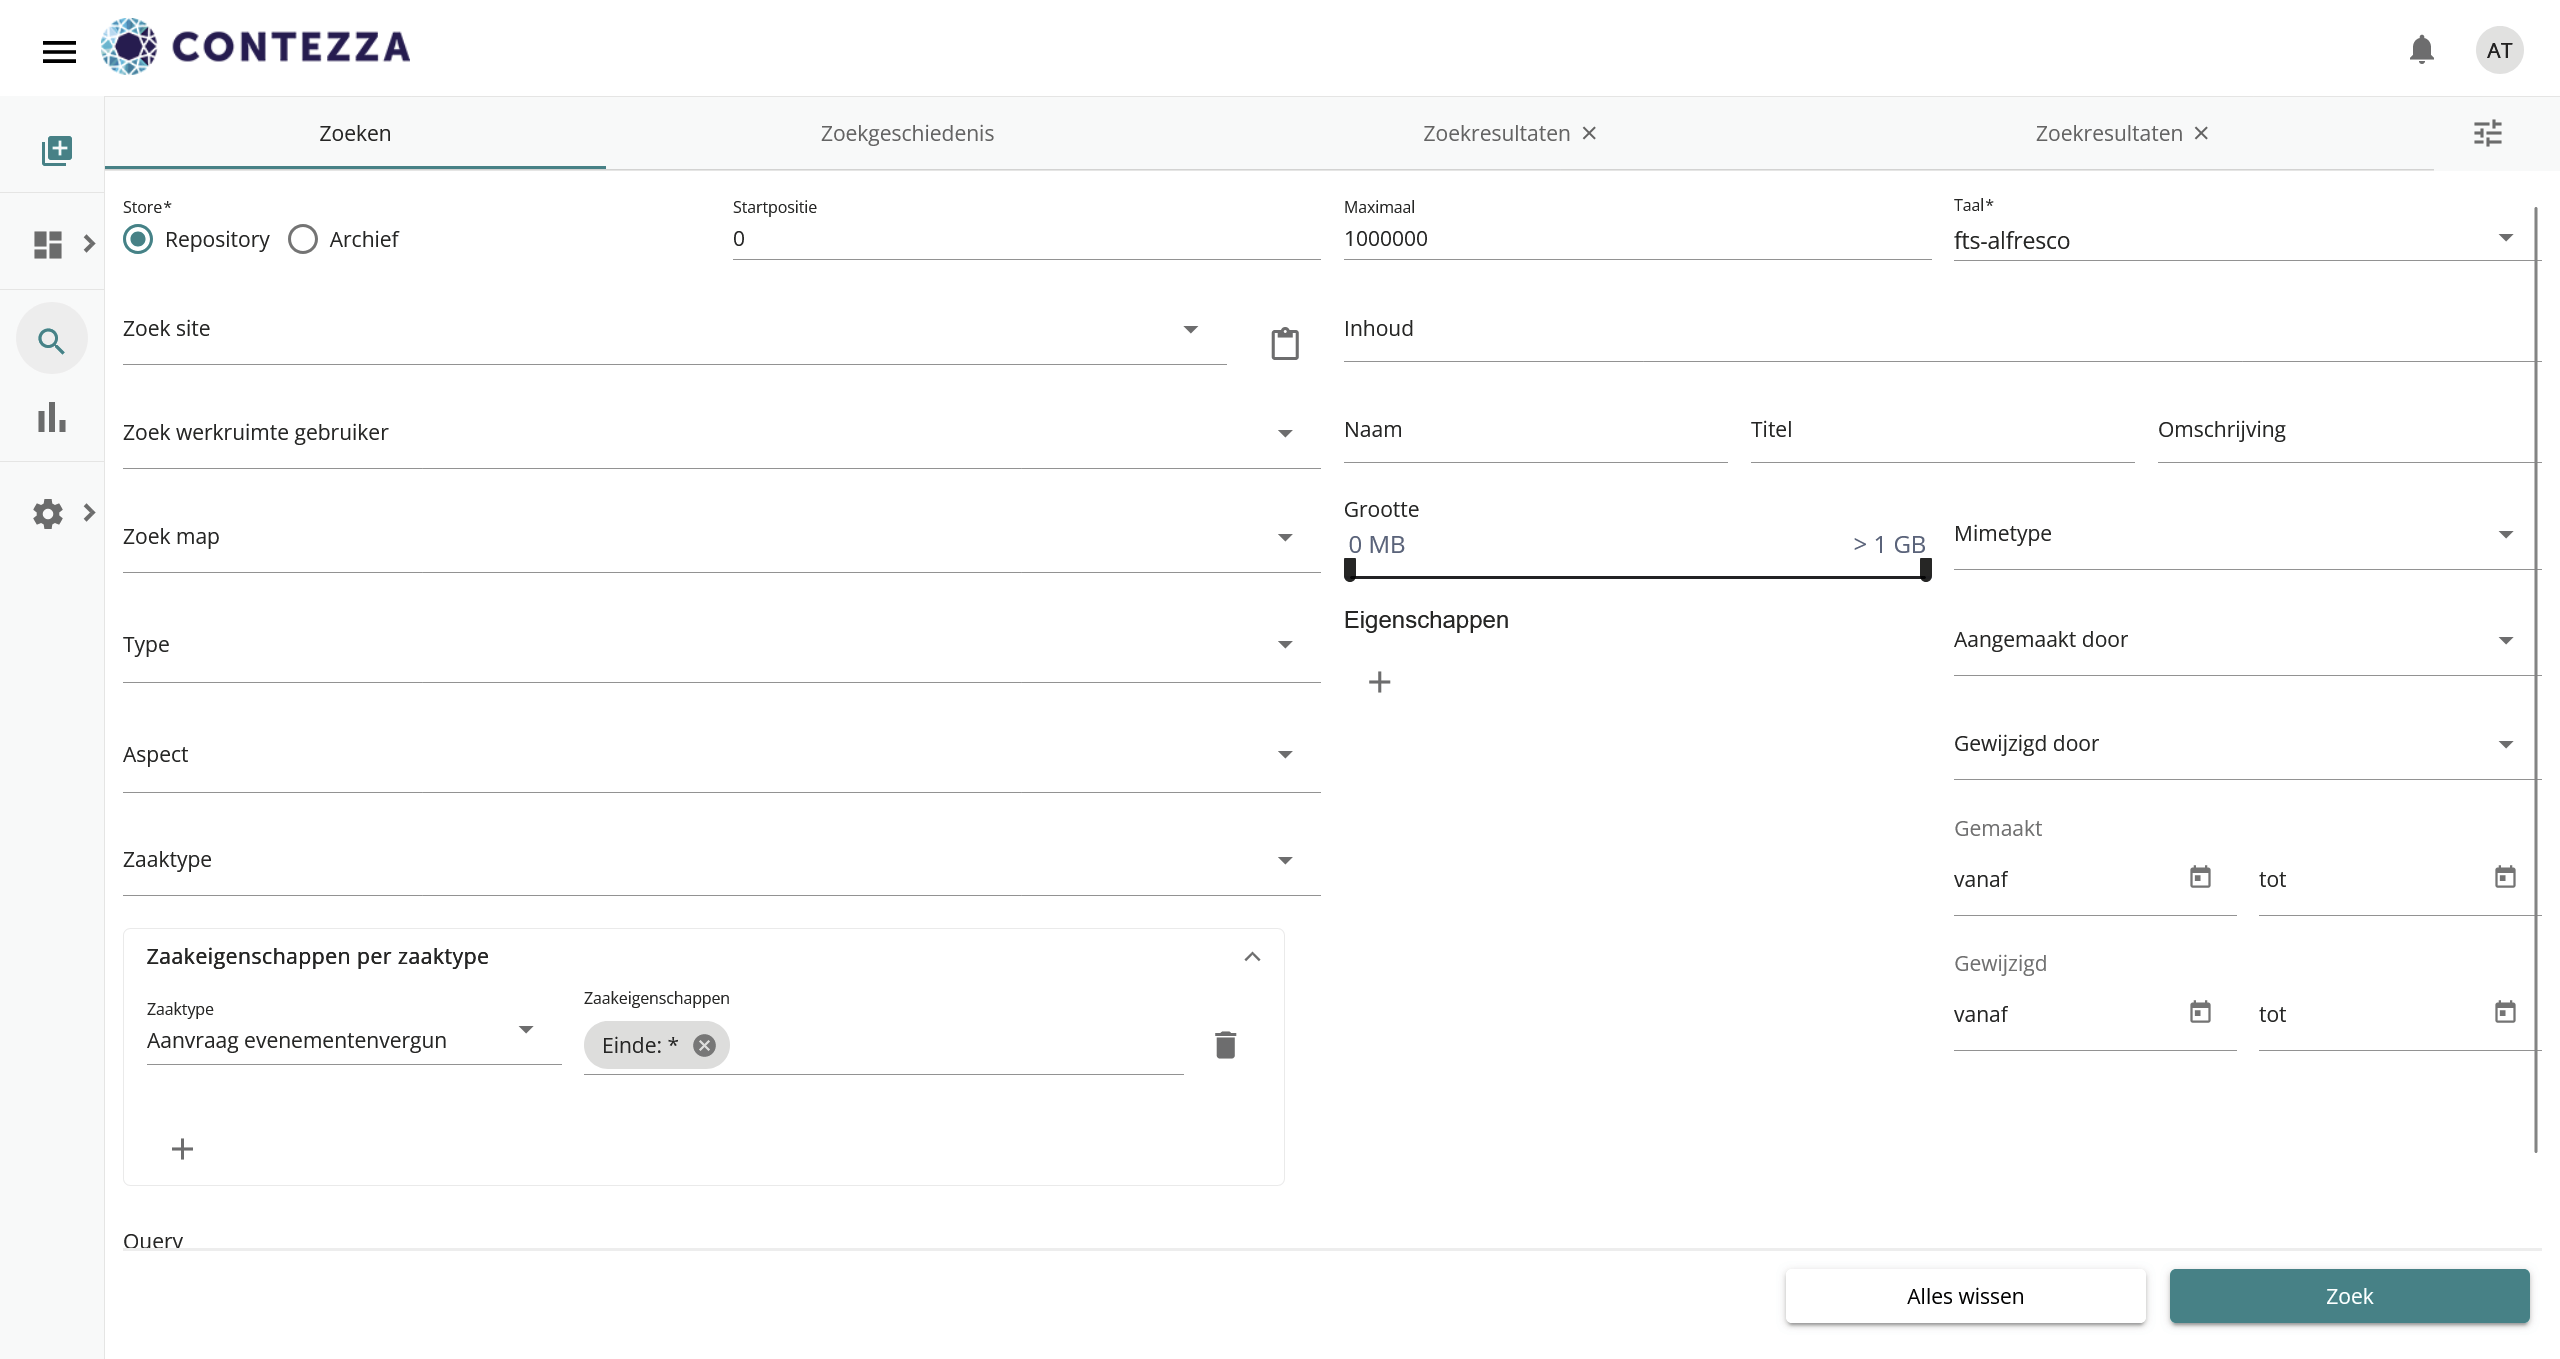Remove the Einde chip
This screenshot has height=1359, width=2560.
(705, 1045)
